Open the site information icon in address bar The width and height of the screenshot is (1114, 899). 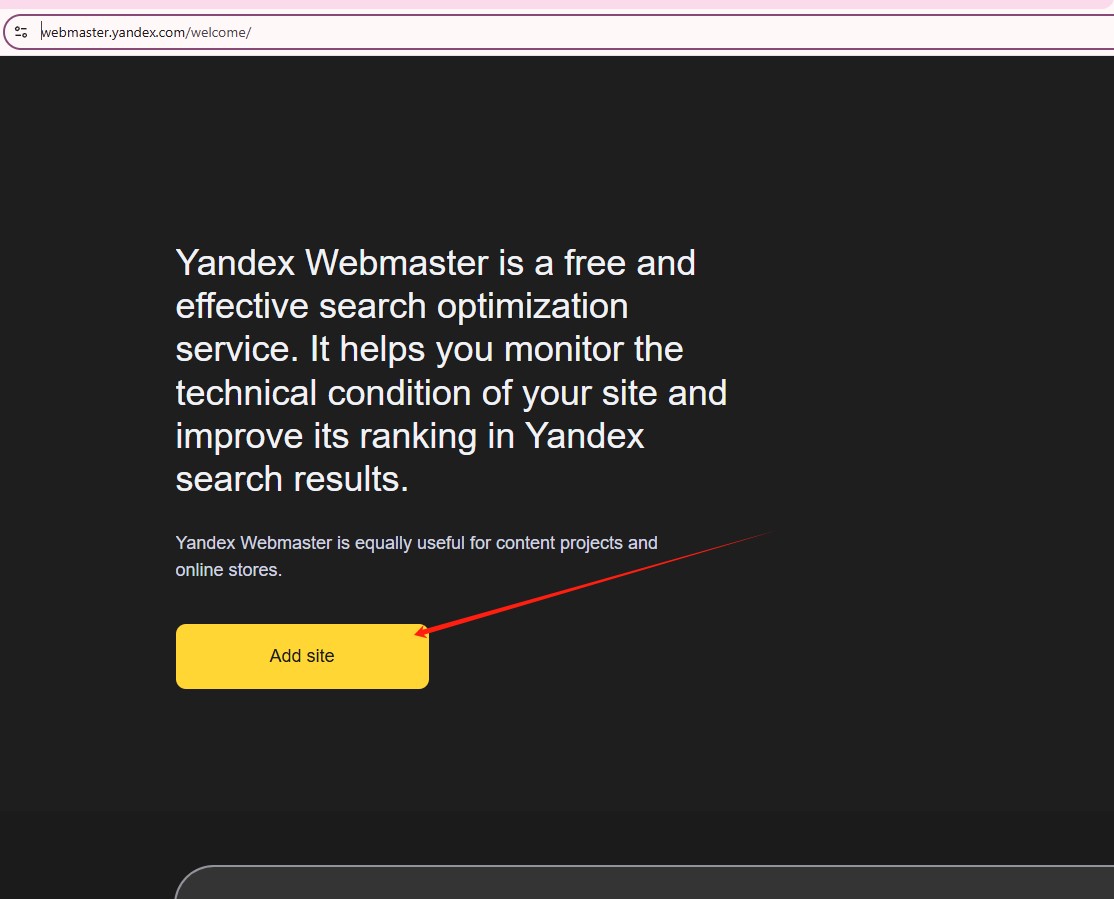[21, 32]
